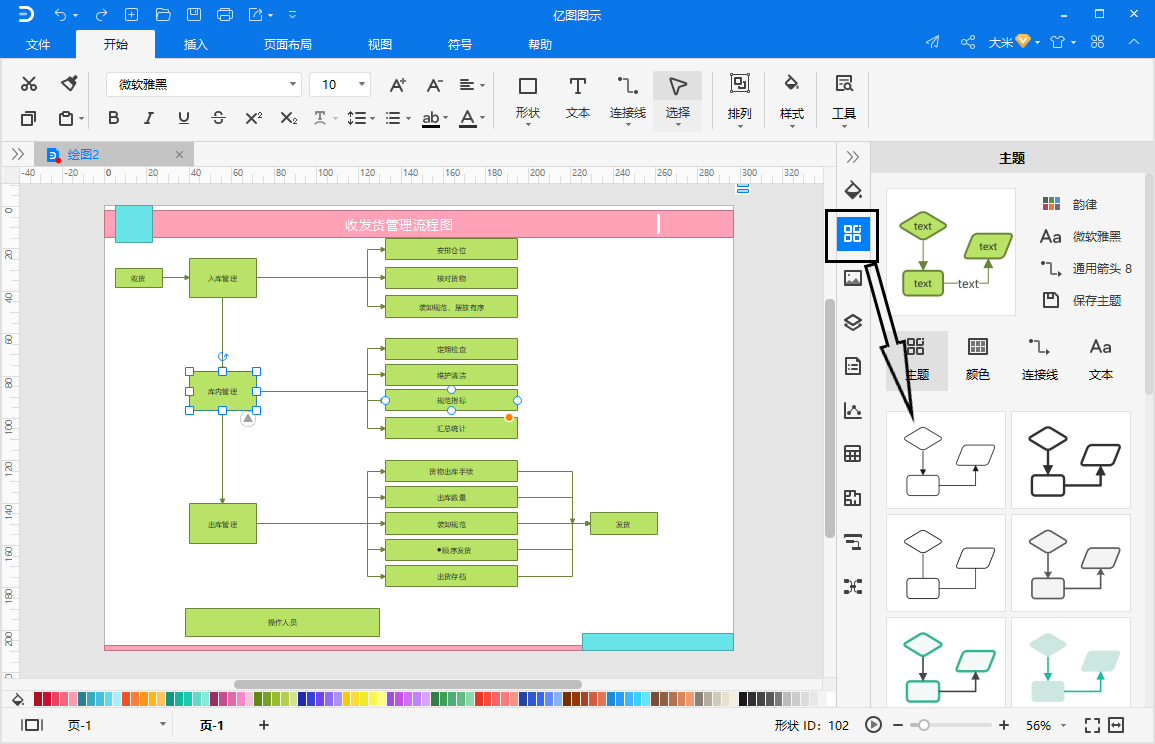This screenshot has height=744, width=1155.
Task: Open the 文件 menu
Action: tap(38, 44)
